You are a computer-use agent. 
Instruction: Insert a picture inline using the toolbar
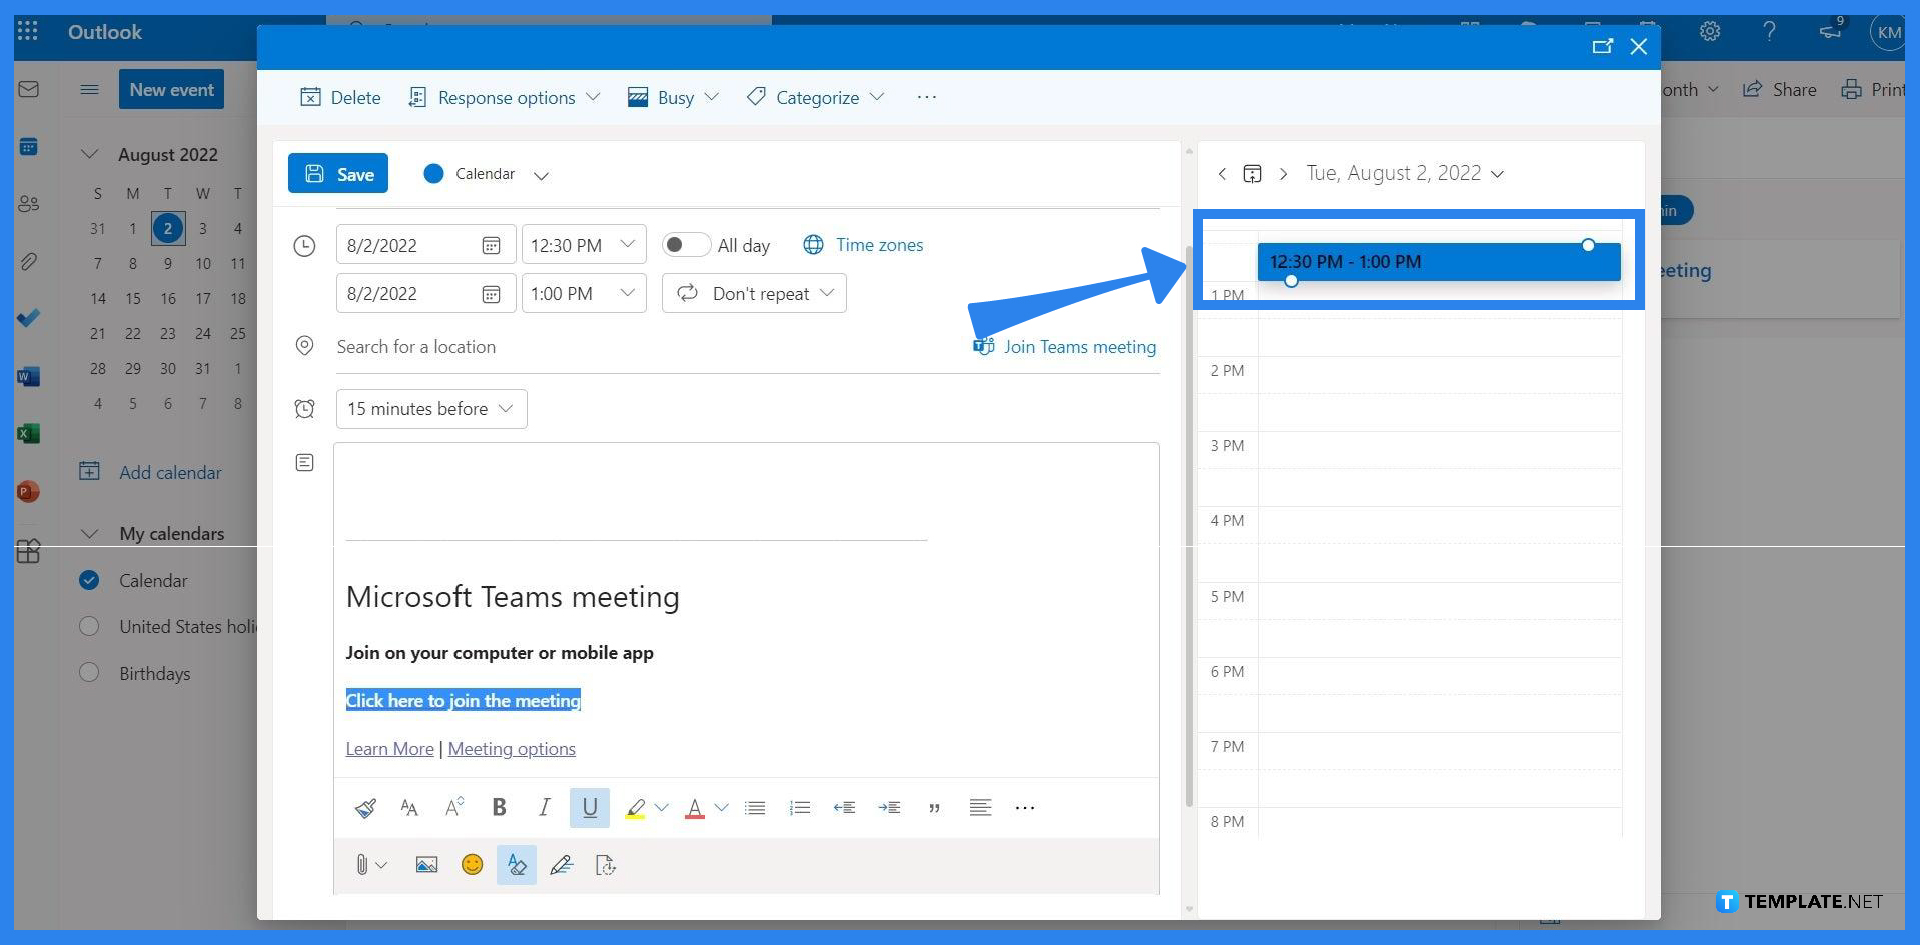425,864
